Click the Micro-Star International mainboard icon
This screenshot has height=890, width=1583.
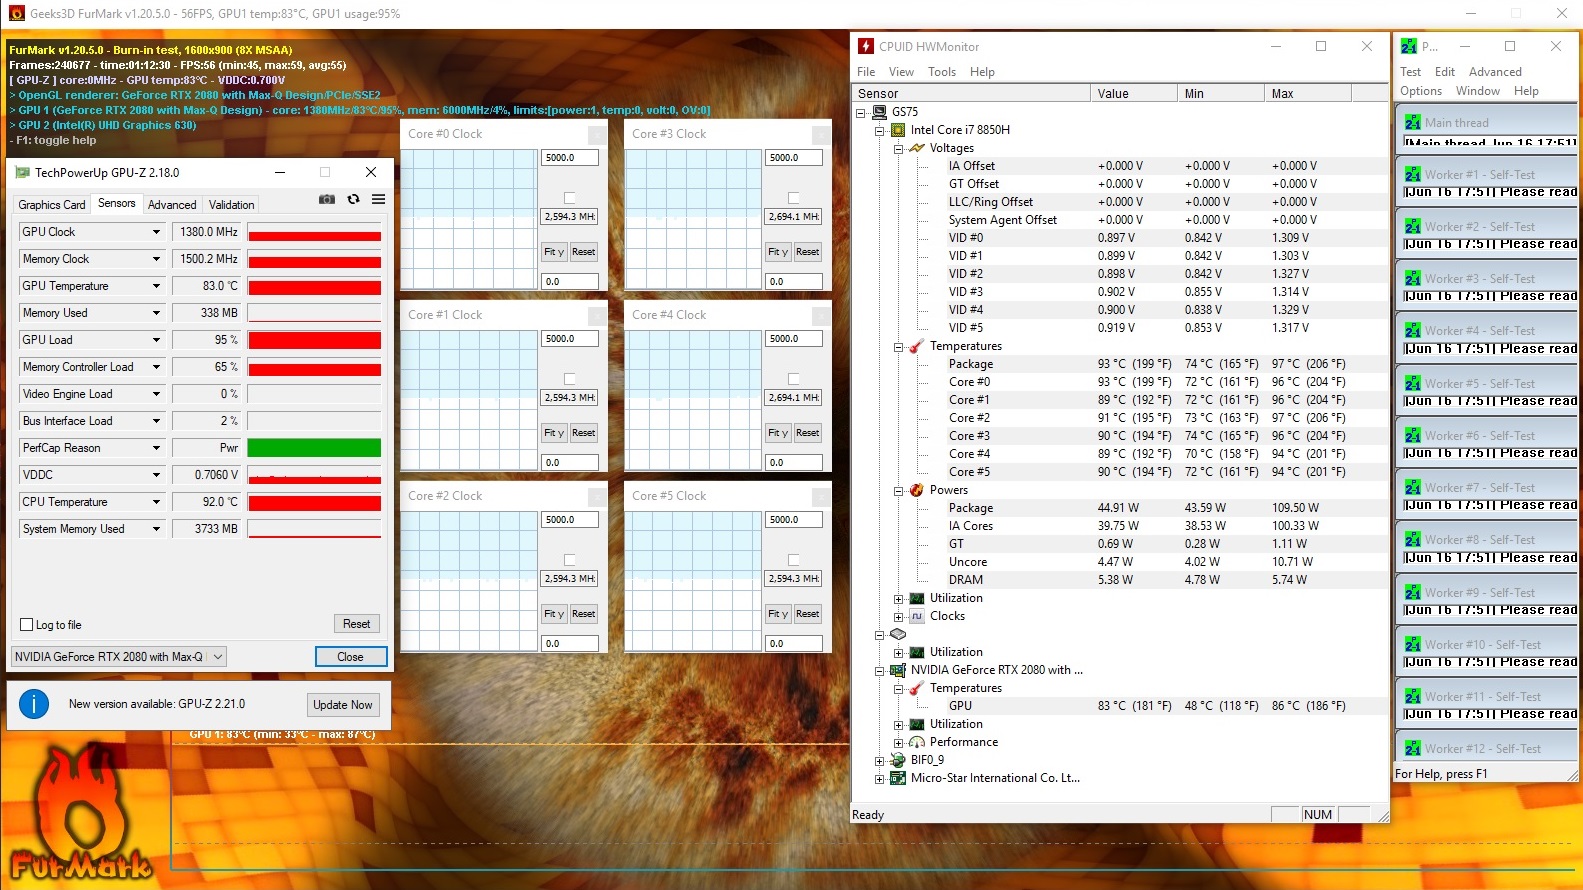tap(898, 778)
